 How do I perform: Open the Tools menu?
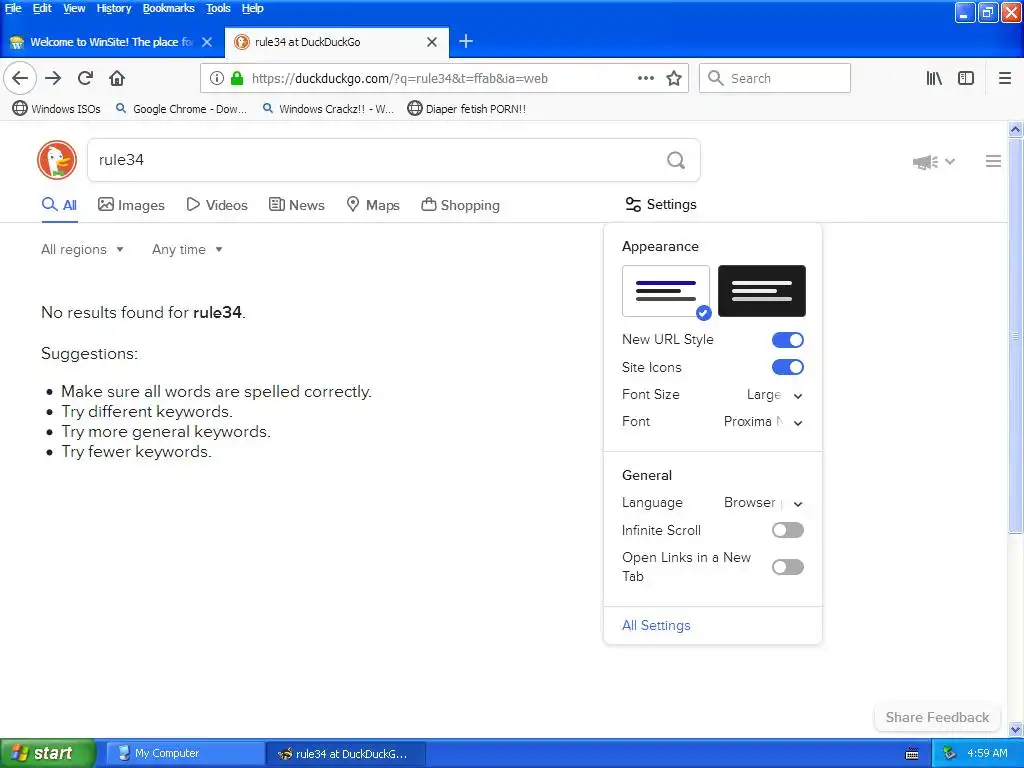click(218, 8)
